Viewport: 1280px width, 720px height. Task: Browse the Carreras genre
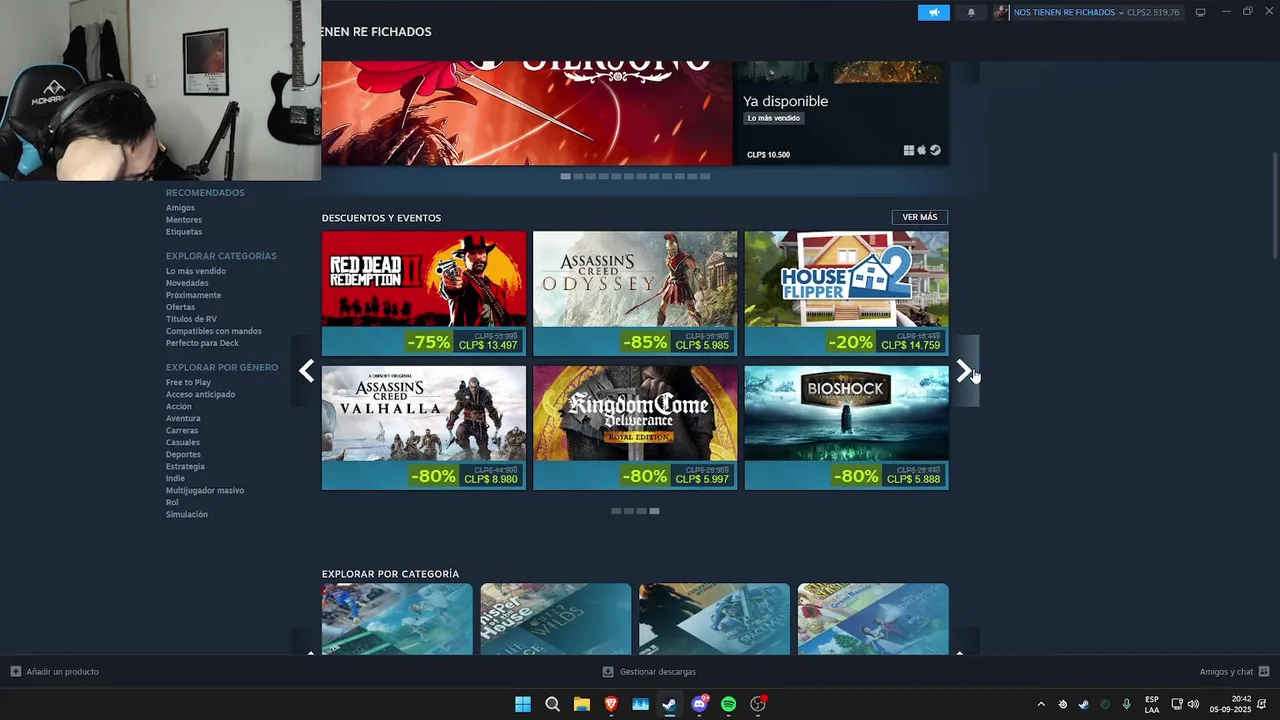182,430
